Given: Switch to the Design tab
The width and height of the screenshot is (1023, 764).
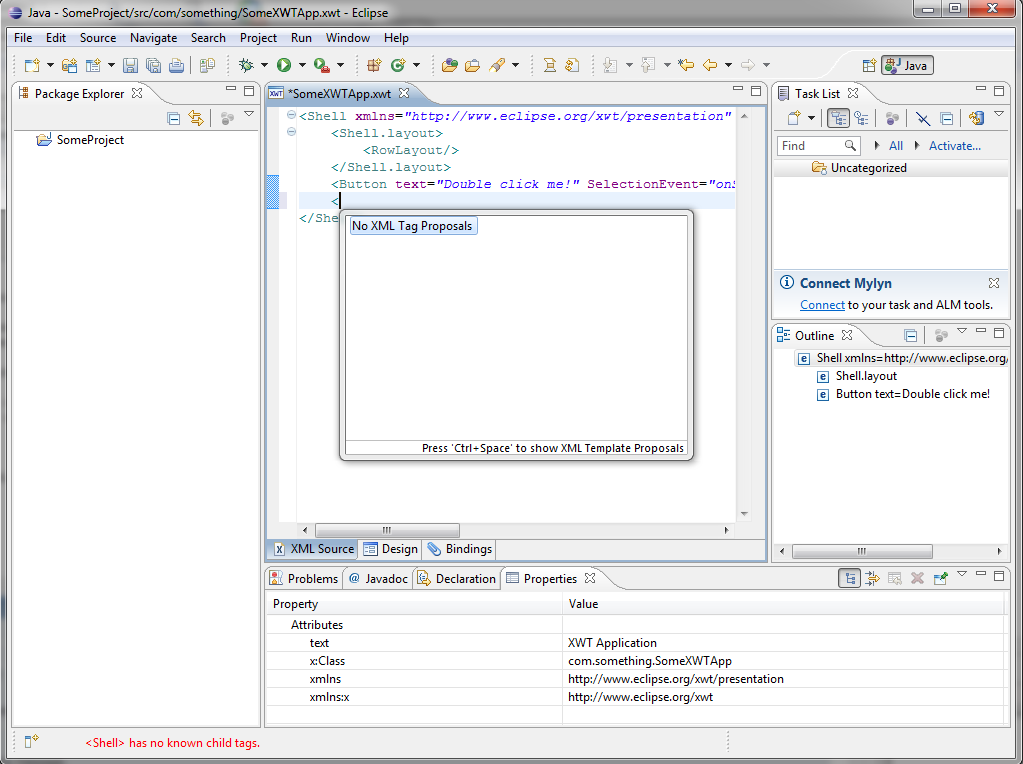Looking at the screenshot, I should [x=391, y=549].
